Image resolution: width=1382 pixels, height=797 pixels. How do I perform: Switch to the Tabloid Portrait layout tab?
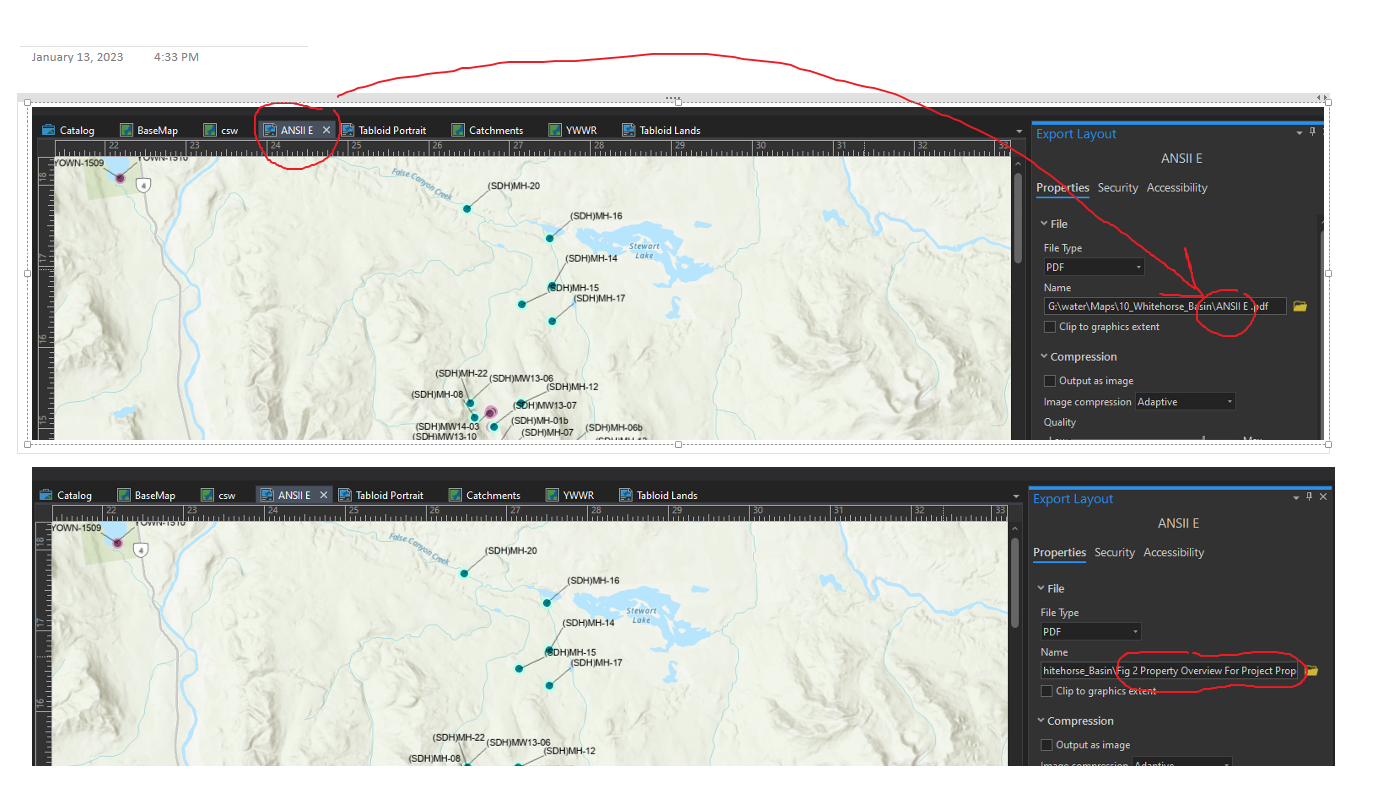[x=390, y=129]
